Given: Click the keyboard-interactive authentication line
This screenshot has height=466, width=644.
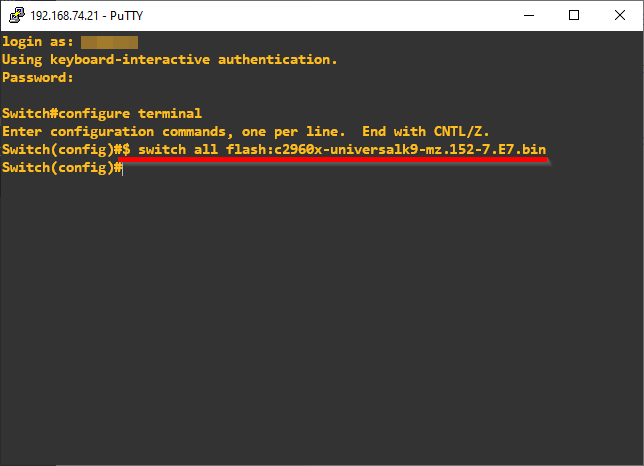Looking at the screenshot, I should [x=169, y=59].
